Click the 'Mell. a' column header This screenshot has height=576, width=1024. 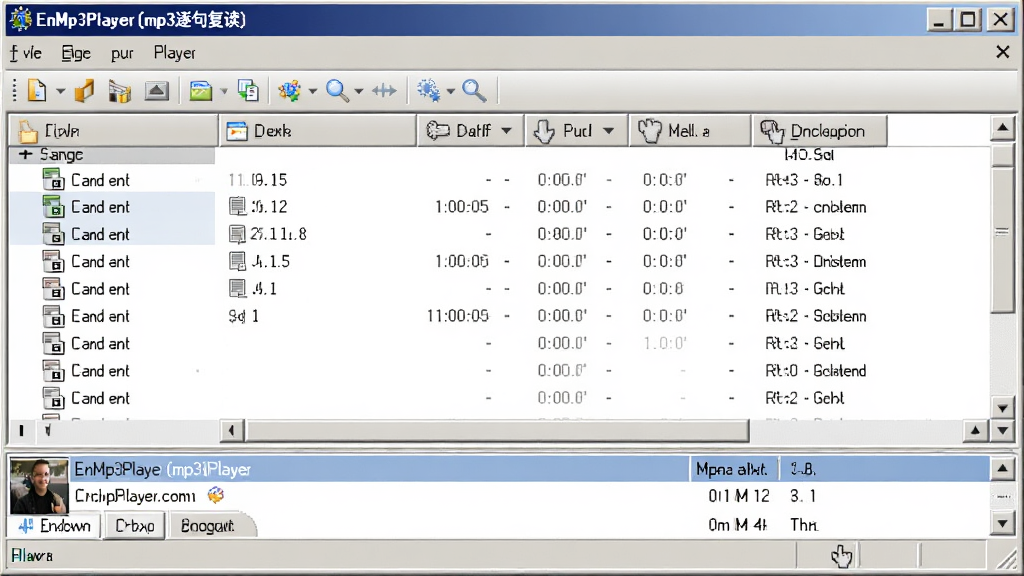[690, 131]
